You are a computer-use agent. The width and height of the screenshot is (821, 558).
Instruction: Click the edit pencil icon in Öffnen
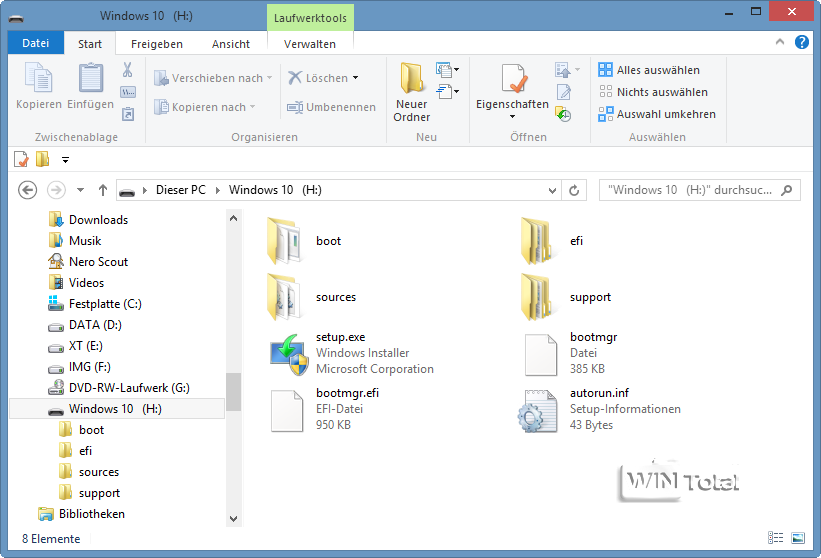point(564,92)
